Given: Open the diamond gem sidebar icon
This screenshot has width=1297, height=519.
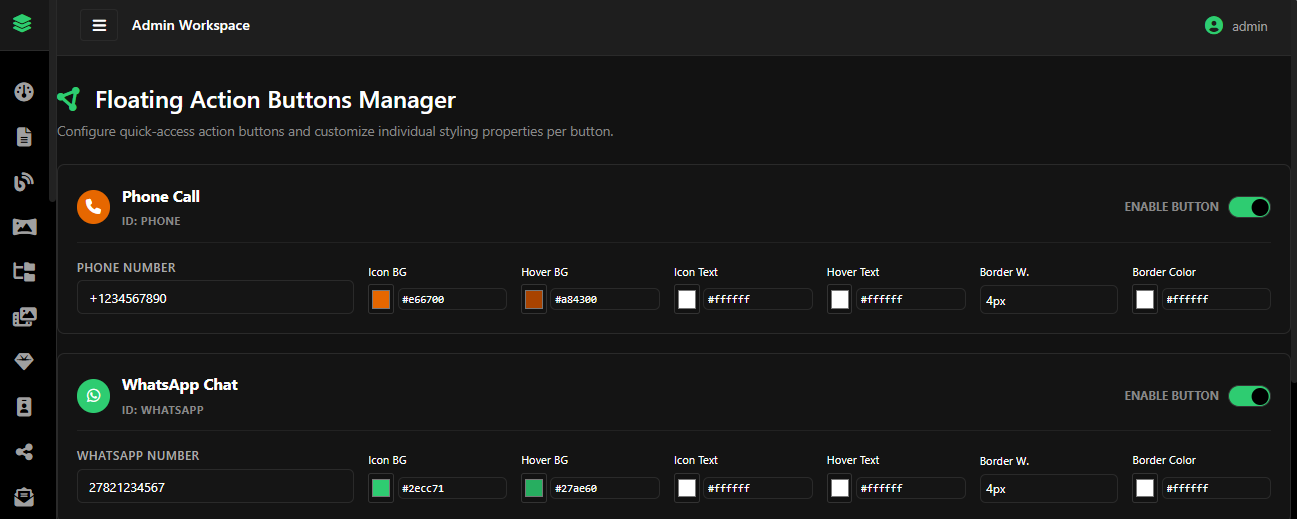Looking at the screenshot, I should 24,362.
